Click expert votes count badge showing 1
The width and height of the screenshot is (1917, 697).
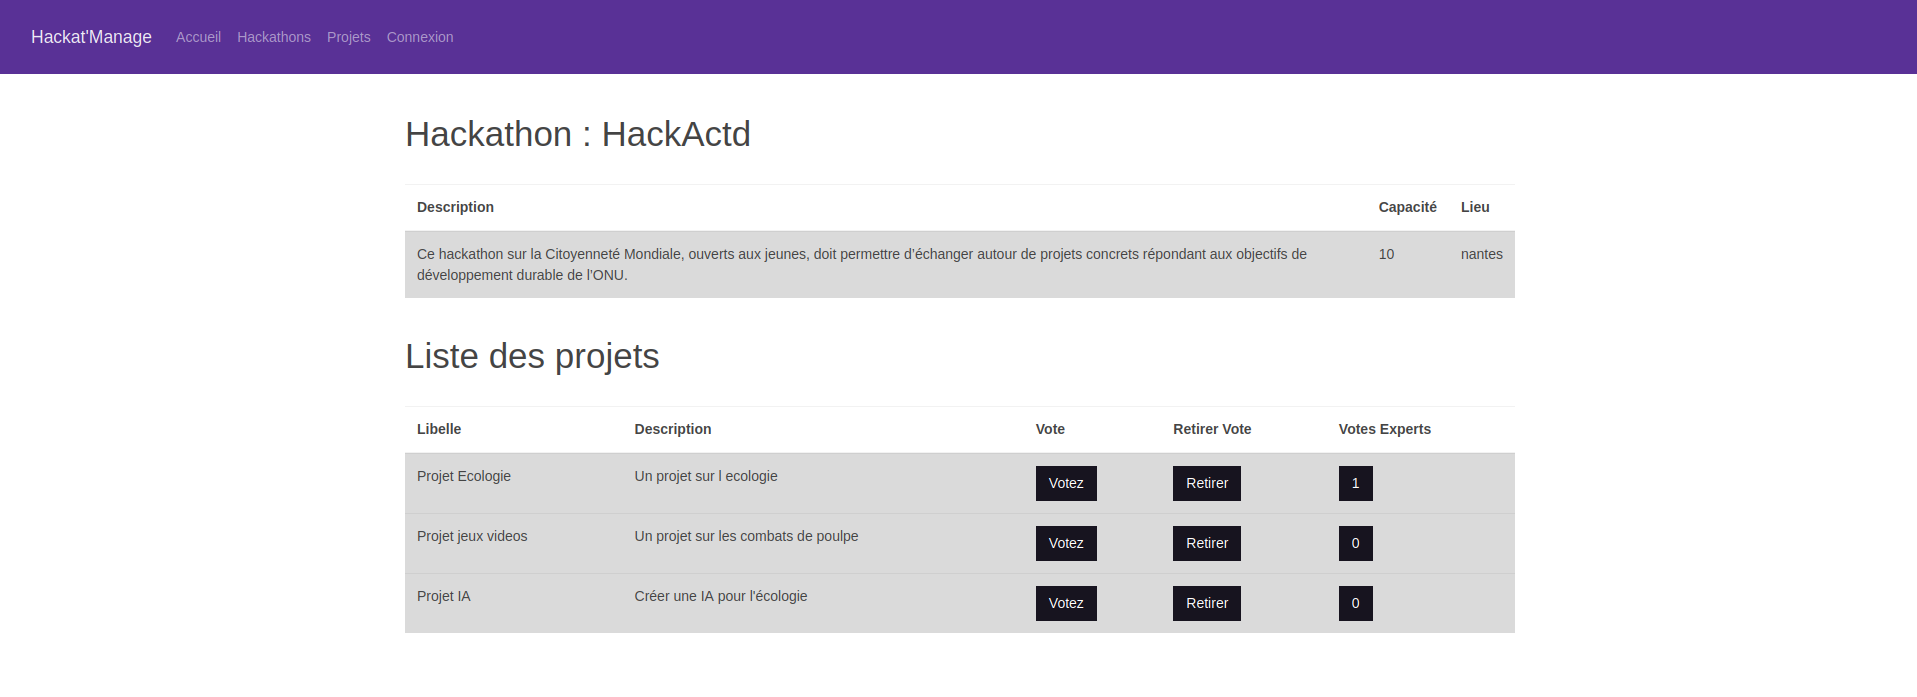(1355, 483)
